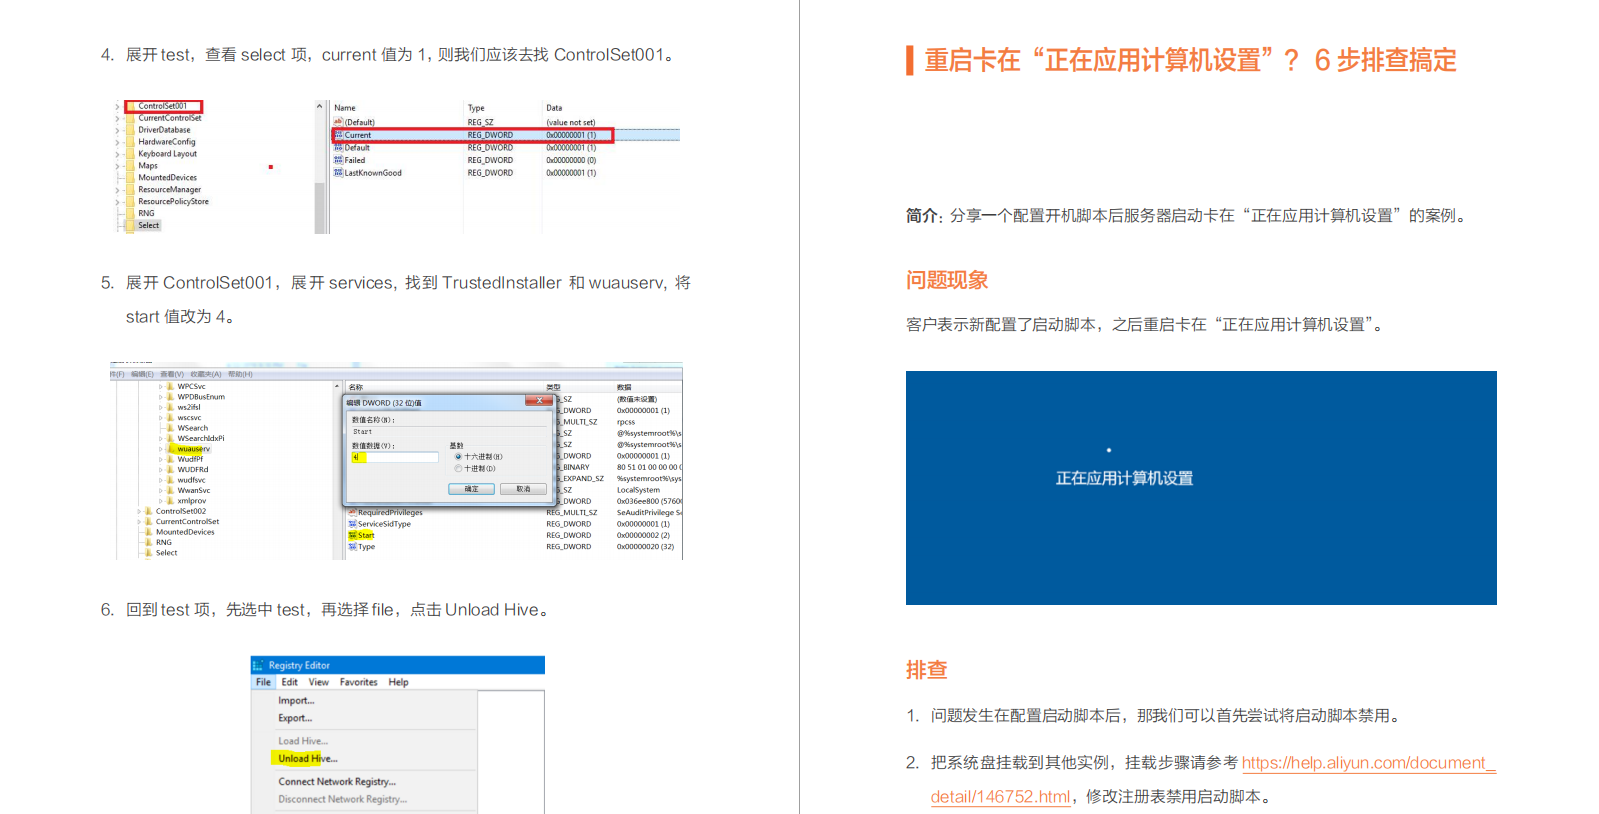Click the value data field containing 4
Screen dimensions: 1599x814
(x=394, y=457)
